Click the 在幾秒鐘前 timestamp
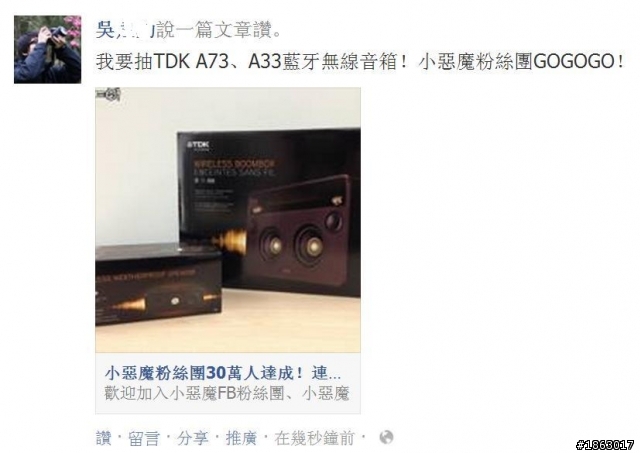The height and width of the screenshot is (453, 640). tap(314, 438)
